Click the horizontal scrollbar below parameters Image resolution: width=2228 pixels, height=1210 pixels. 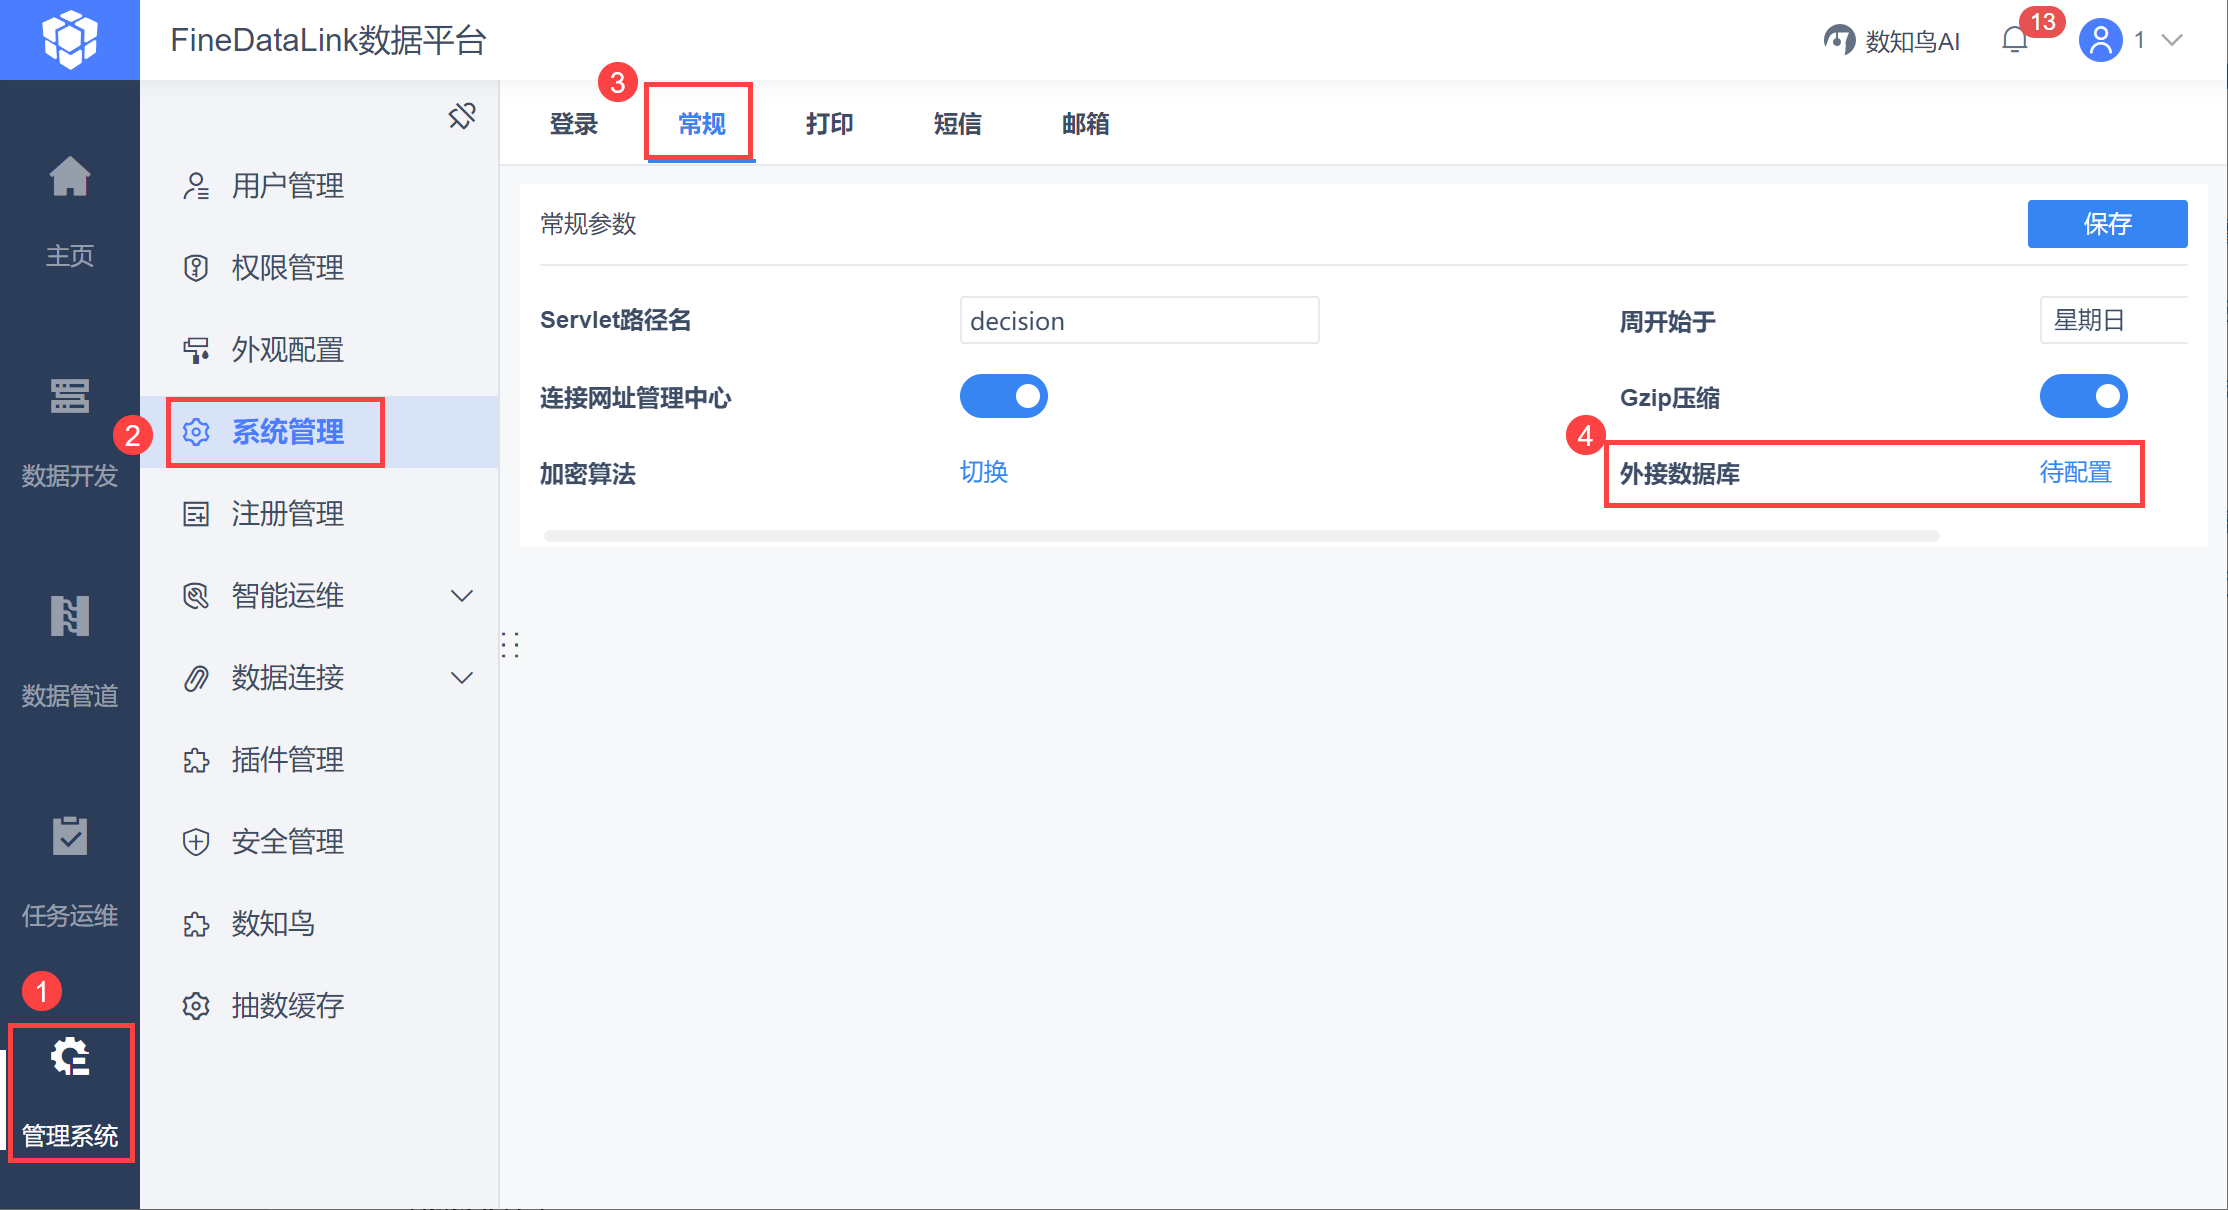[1240, 536]
